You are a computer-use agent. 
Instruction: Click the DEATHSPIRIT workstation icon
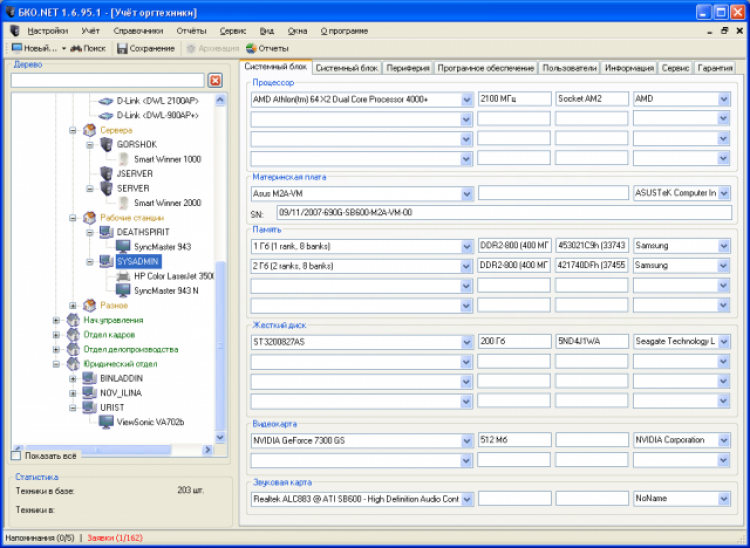coord(106,232)
